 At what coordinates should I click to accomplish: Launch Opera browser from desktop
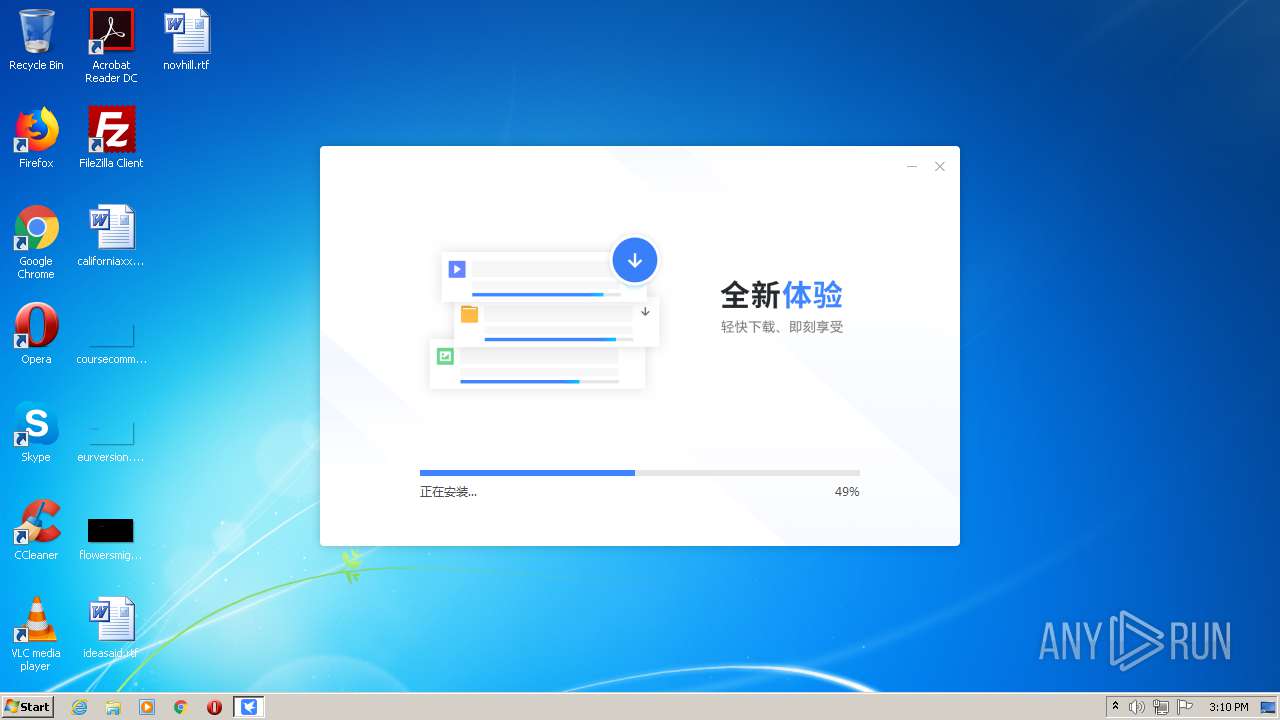tap(36, 334)
